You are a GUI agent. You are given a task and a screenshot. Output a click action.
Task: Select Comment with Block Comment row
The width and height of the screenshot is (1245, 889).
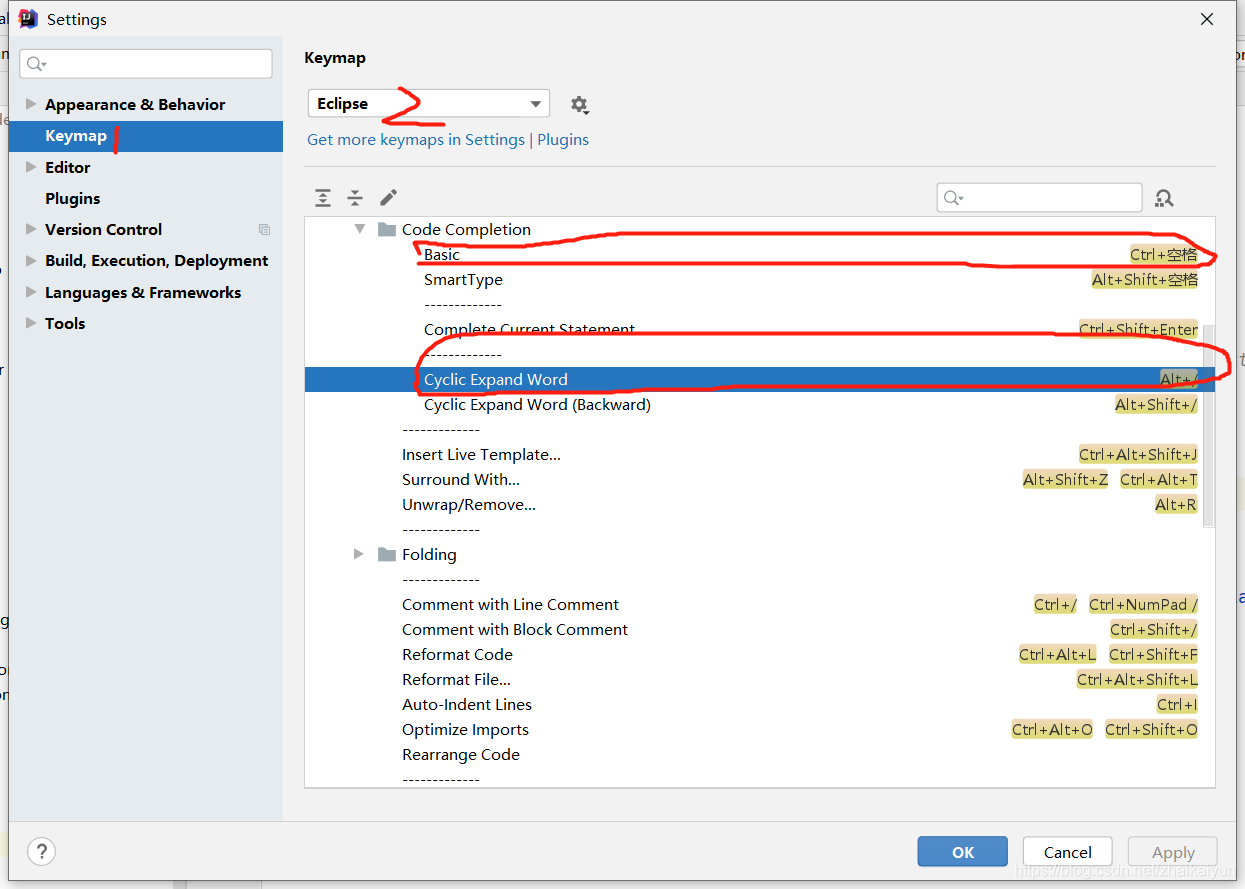(x=760, y=630)
